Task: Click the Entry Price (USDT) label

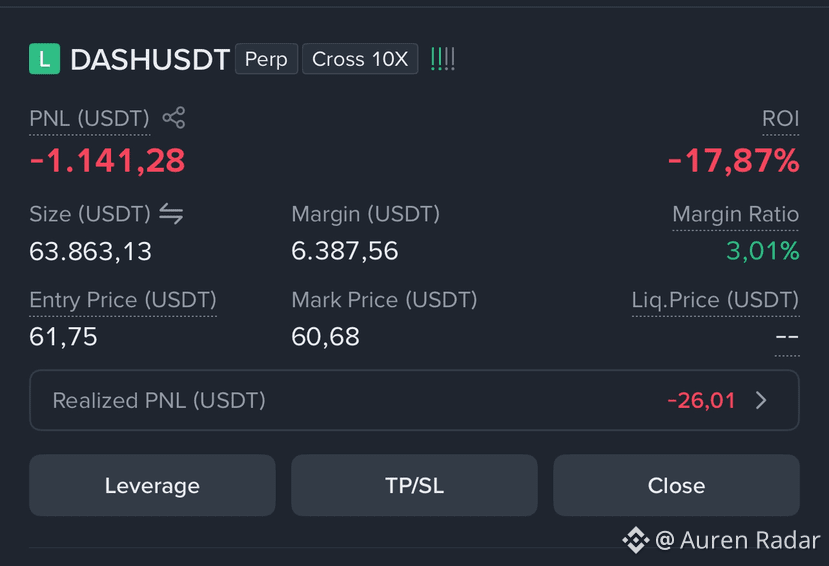Action: pos(123,300)
